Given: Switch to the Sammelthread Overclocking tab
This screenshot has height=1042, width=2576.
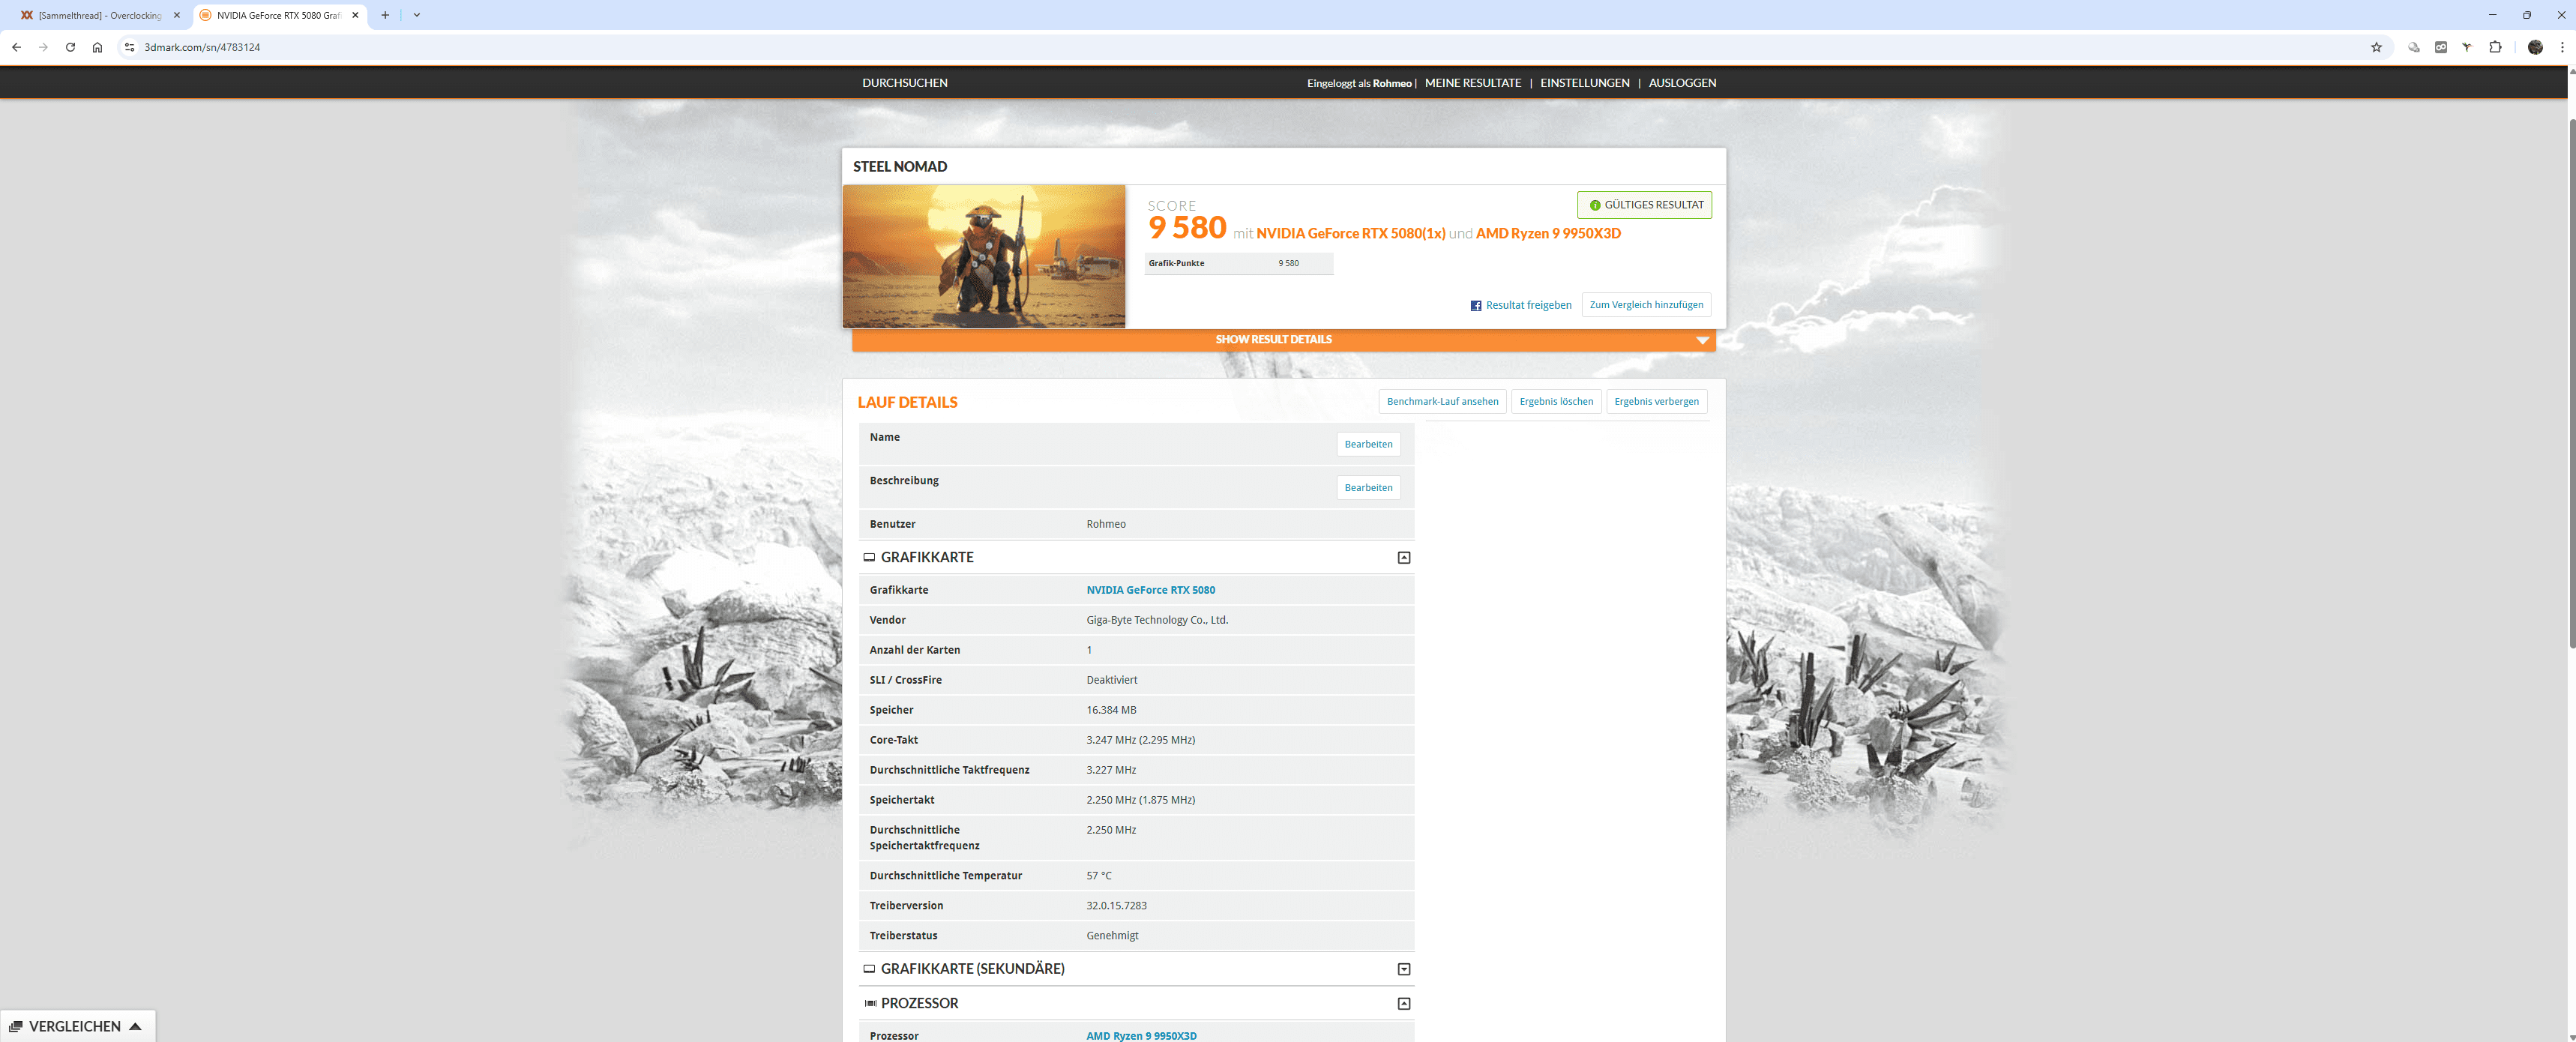Looking at the screenshot, I should 100,15.
